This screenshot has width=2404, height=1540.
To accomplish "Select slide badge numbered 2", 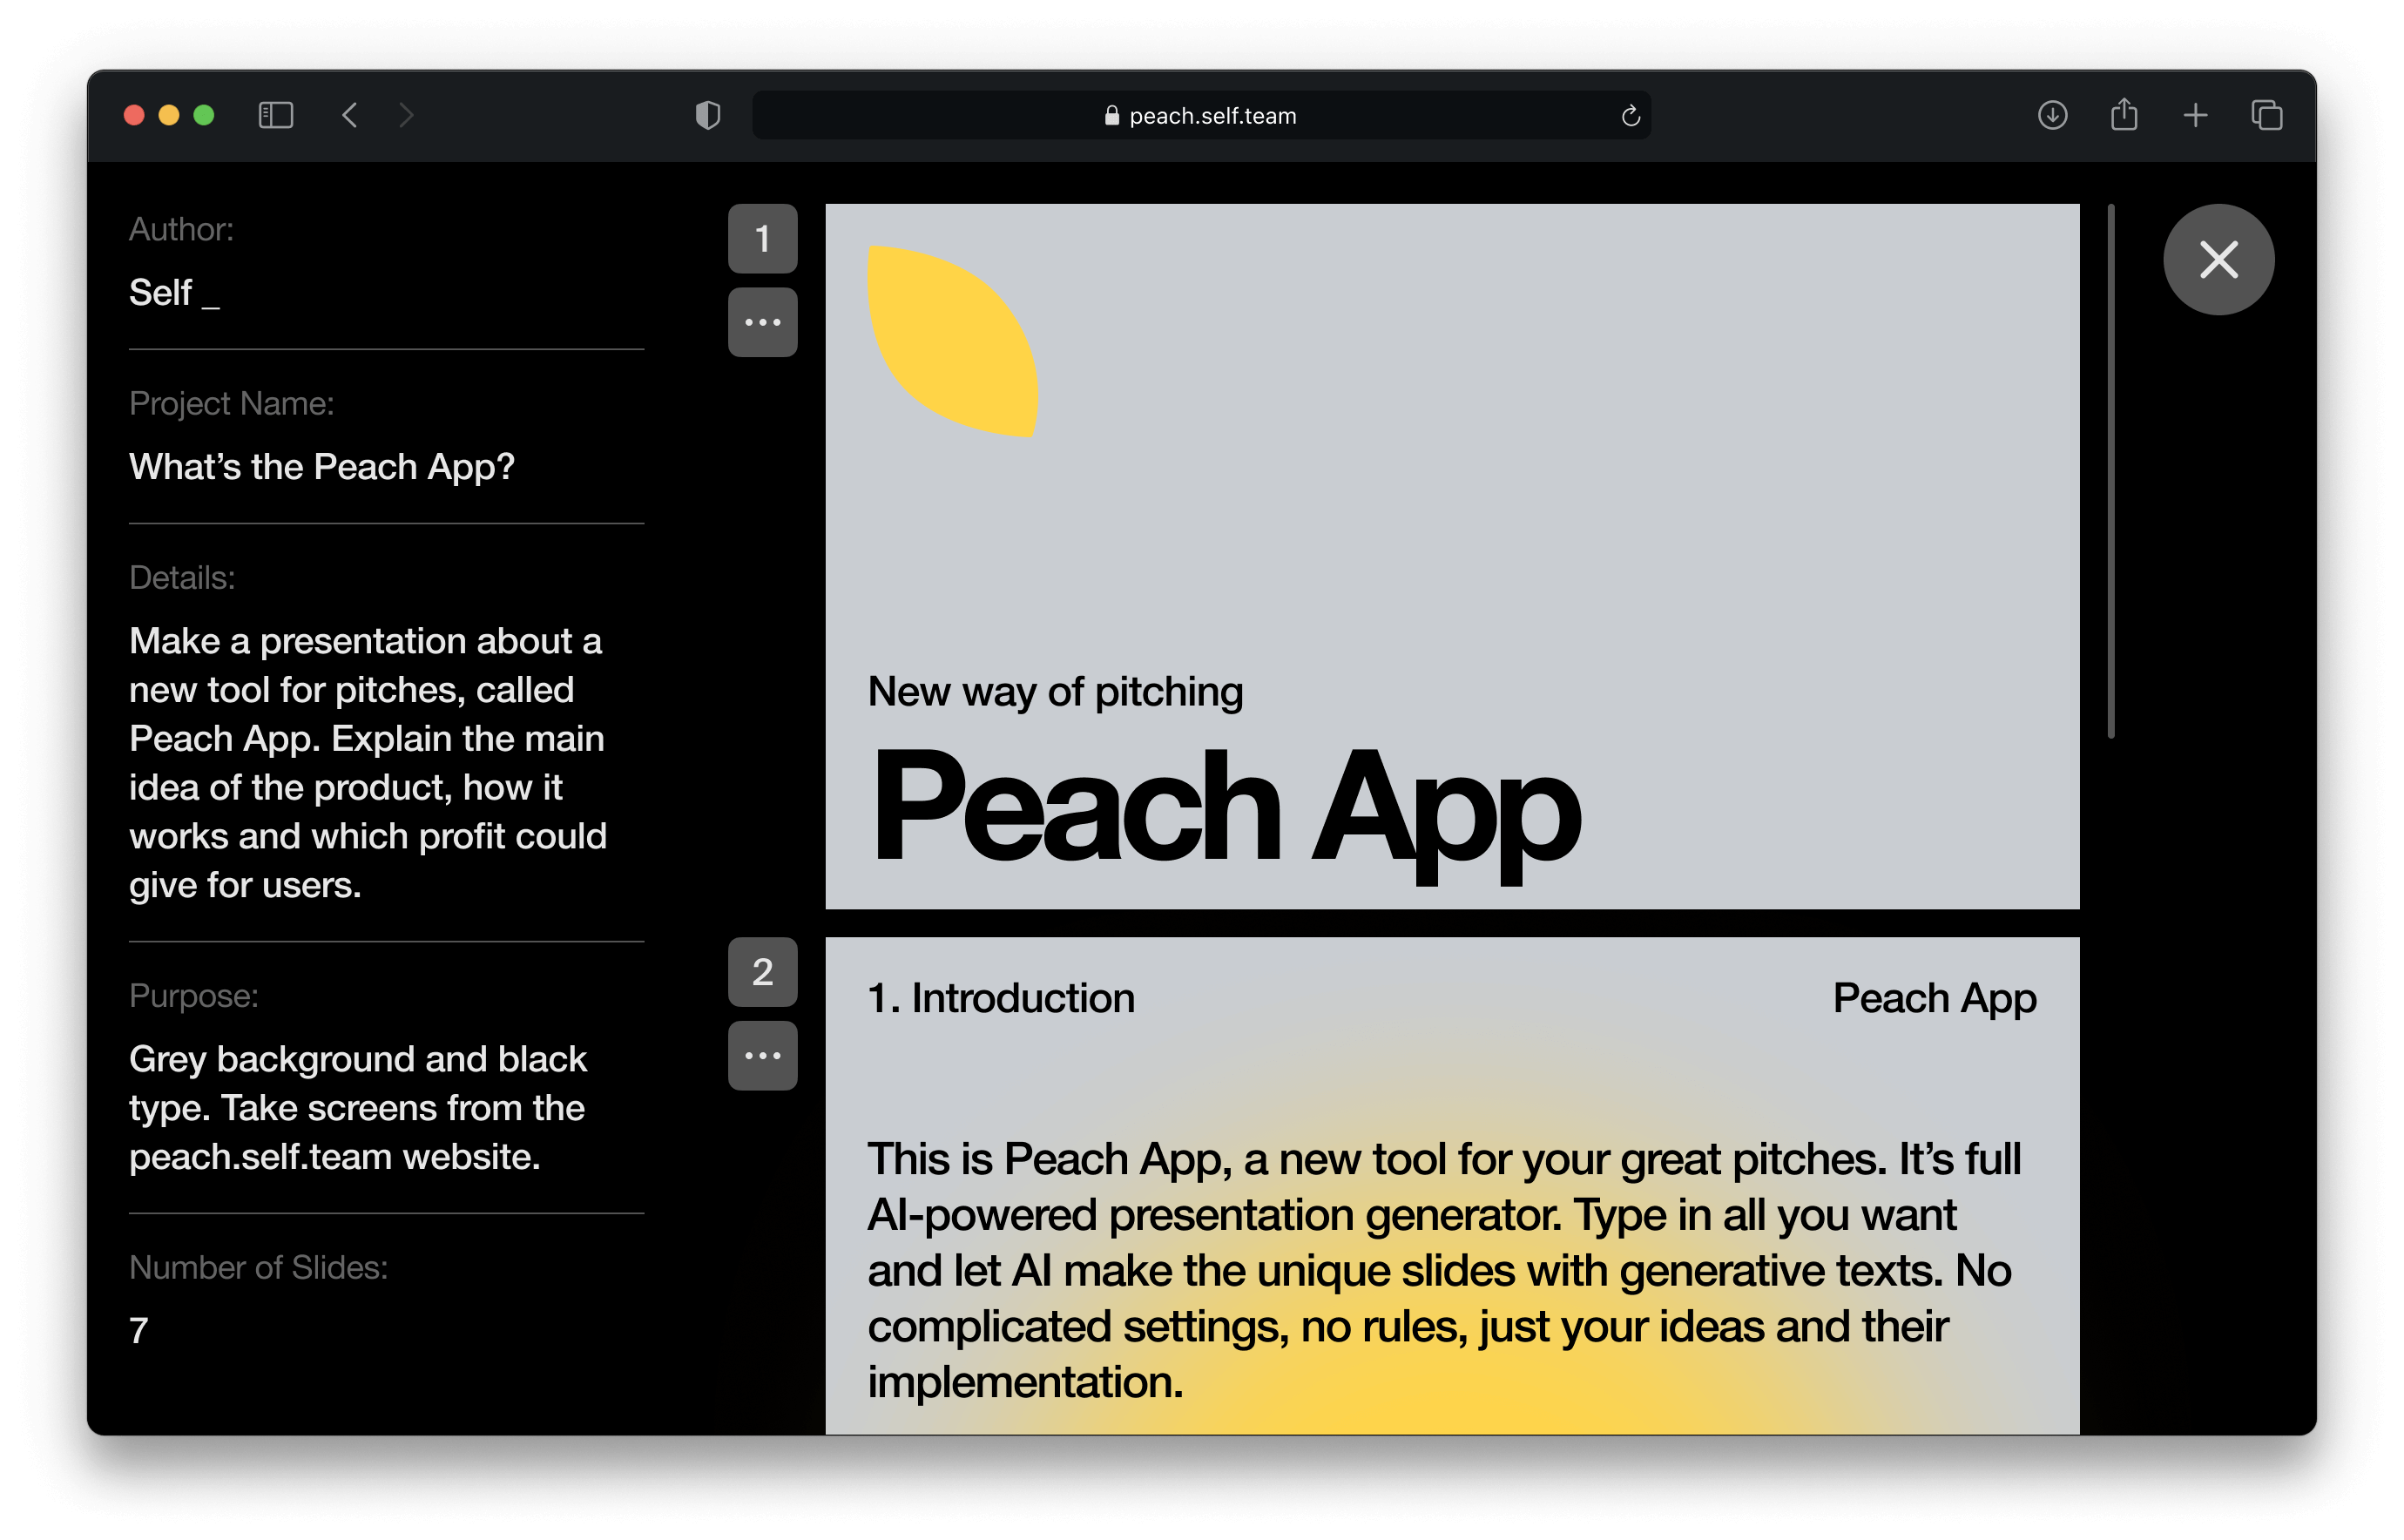I will 763,972.
